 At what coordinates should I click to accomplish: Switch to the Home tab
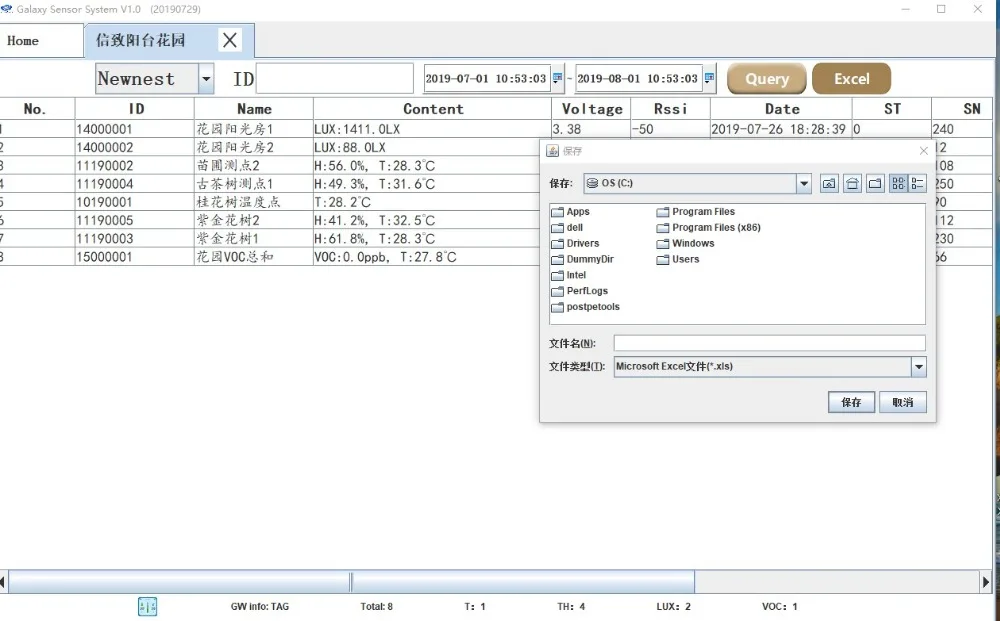point(23,41)
